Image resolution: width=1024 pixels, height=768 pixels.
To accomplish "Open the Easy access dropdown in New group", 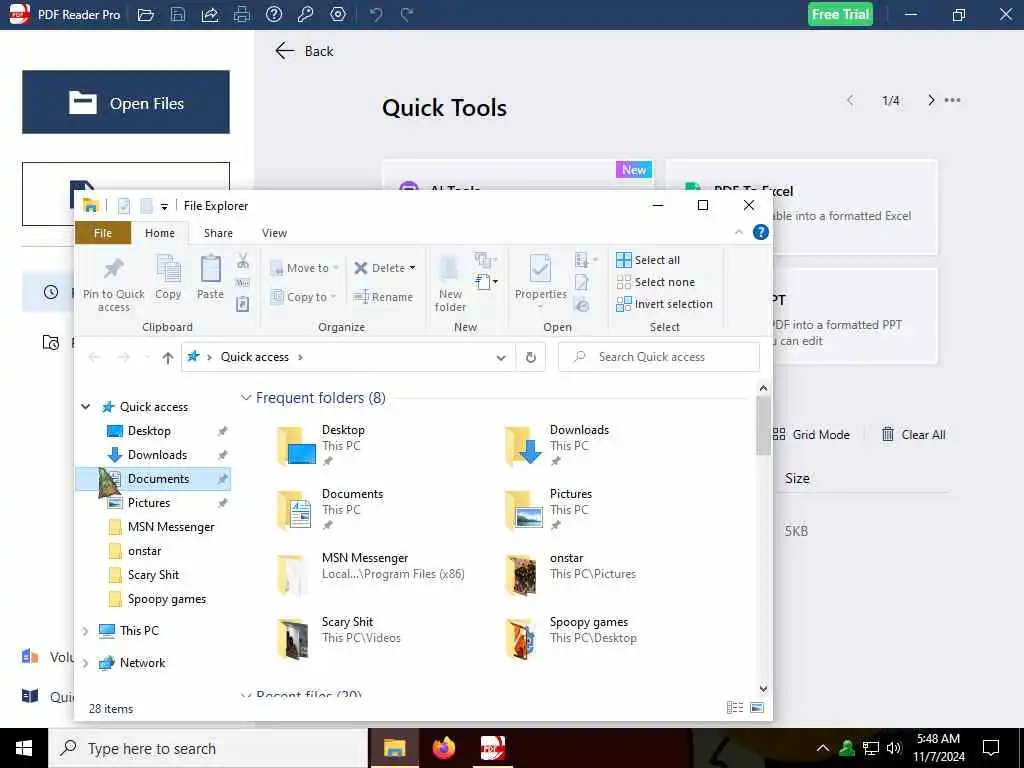I will coord(486,282).
